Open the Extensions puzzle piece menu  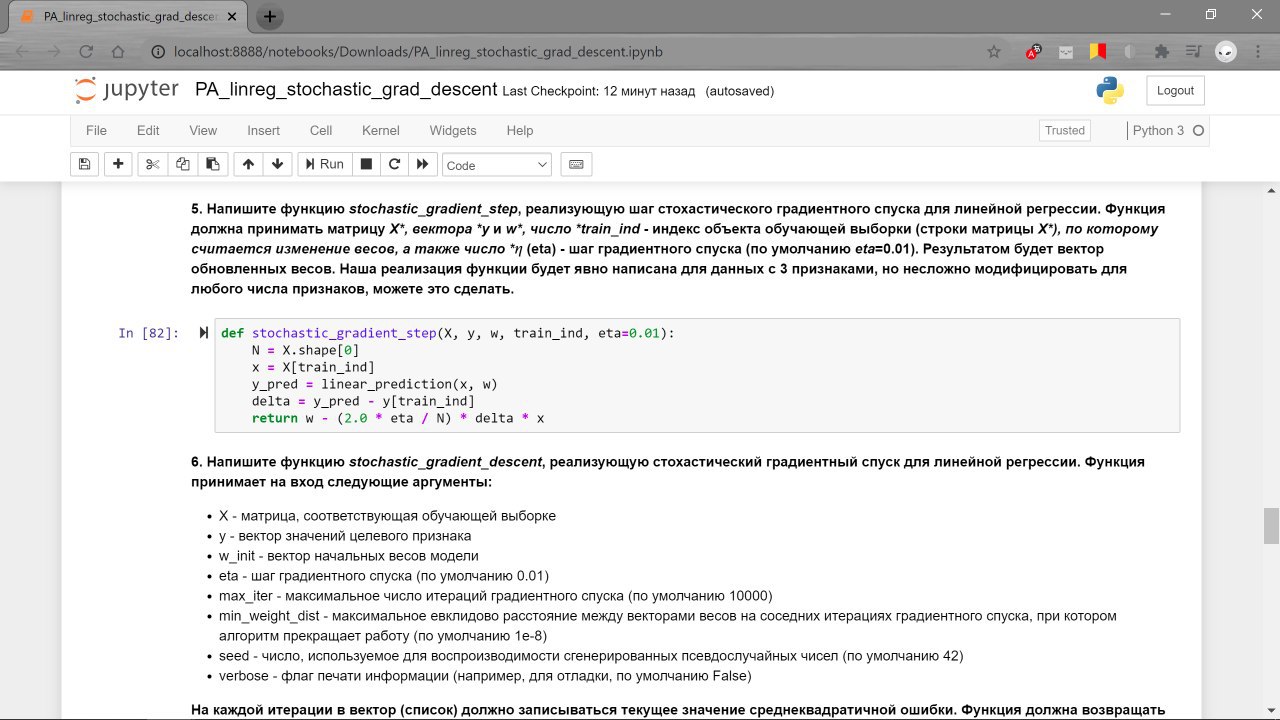[x=1161, y=52]
